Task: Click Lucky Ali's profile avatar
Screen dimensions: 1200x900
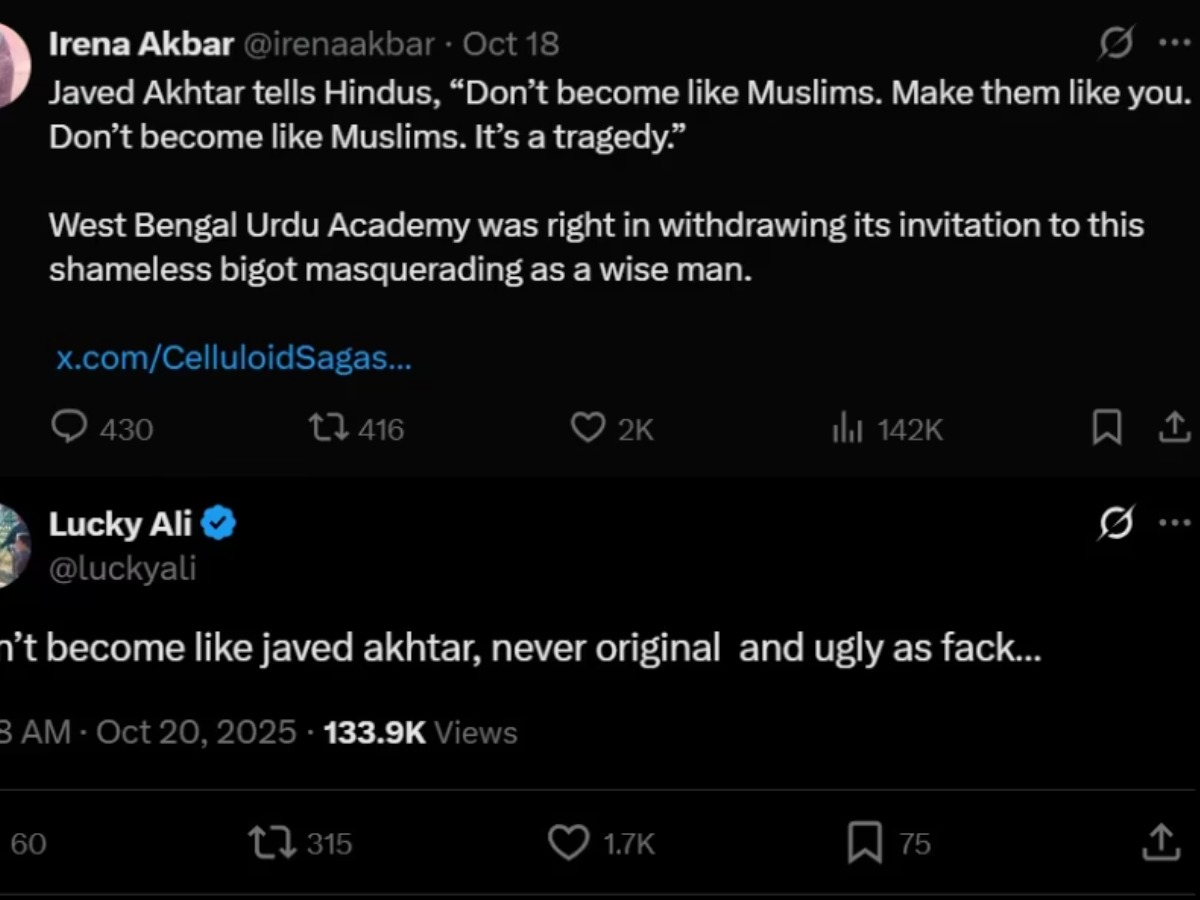Action: [14, 546]
